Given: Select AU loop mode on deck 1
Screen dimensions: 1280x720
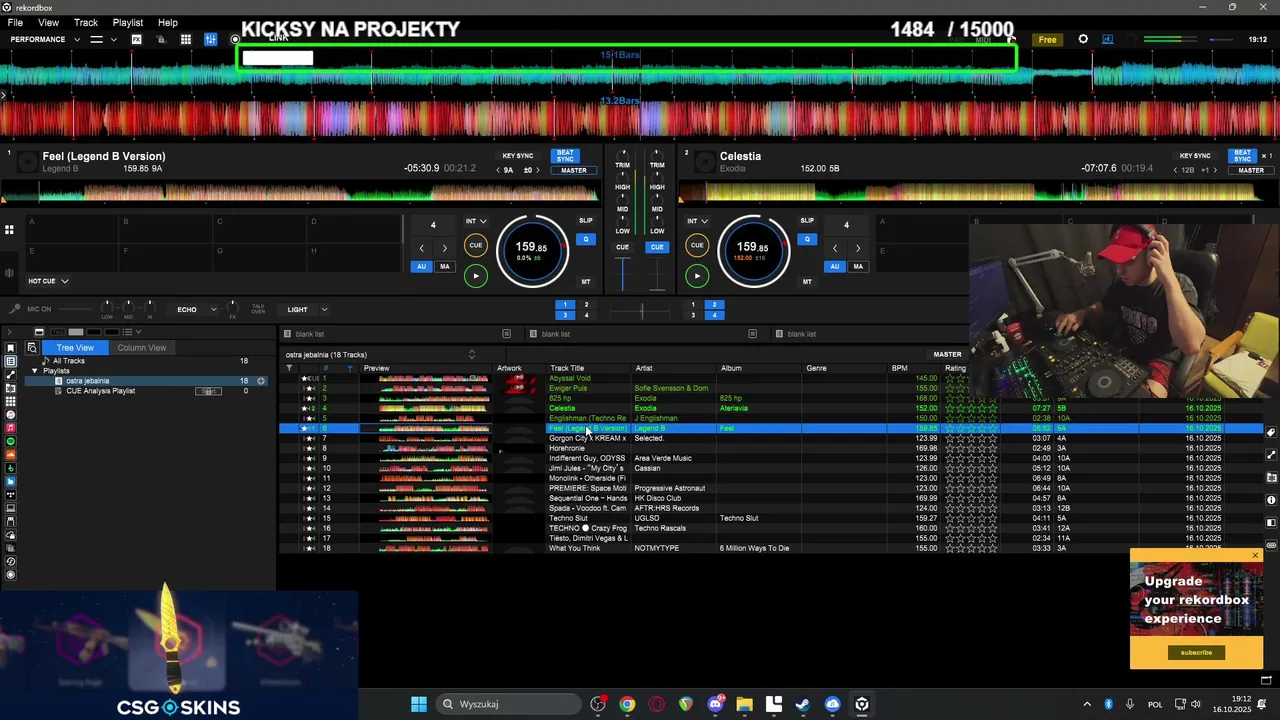Looking at the screenshot, I should (421, 267).
